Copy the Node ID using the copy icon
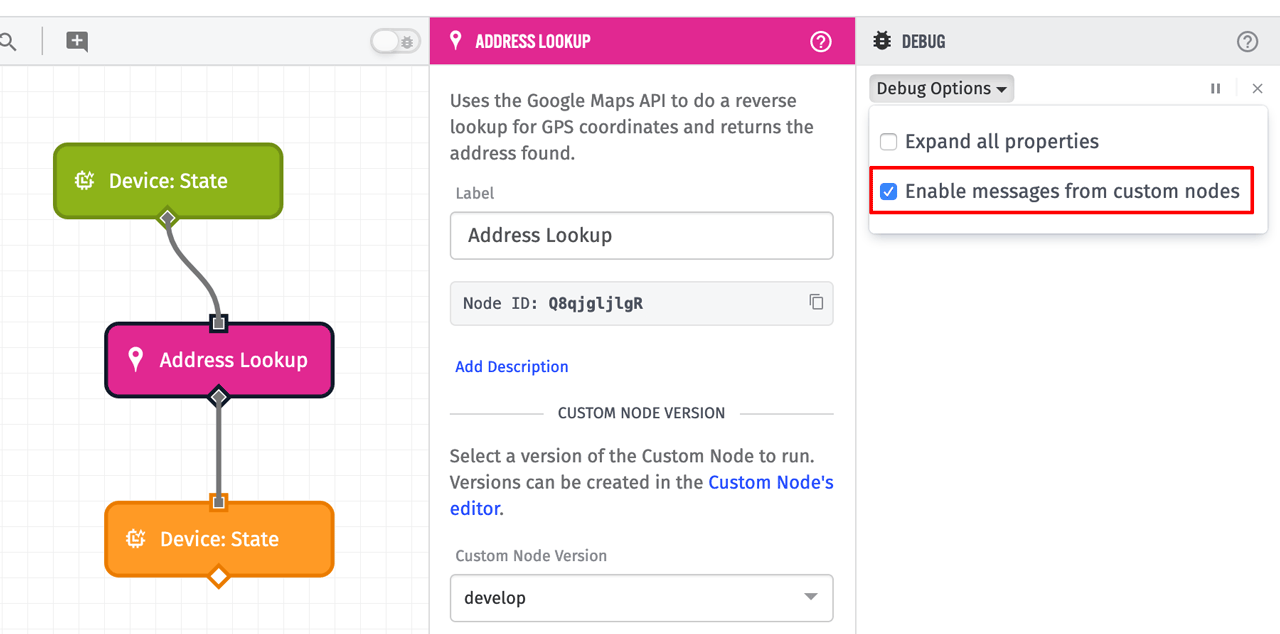Viewport: 1280px width, 634px height. [x=816, y=303]
